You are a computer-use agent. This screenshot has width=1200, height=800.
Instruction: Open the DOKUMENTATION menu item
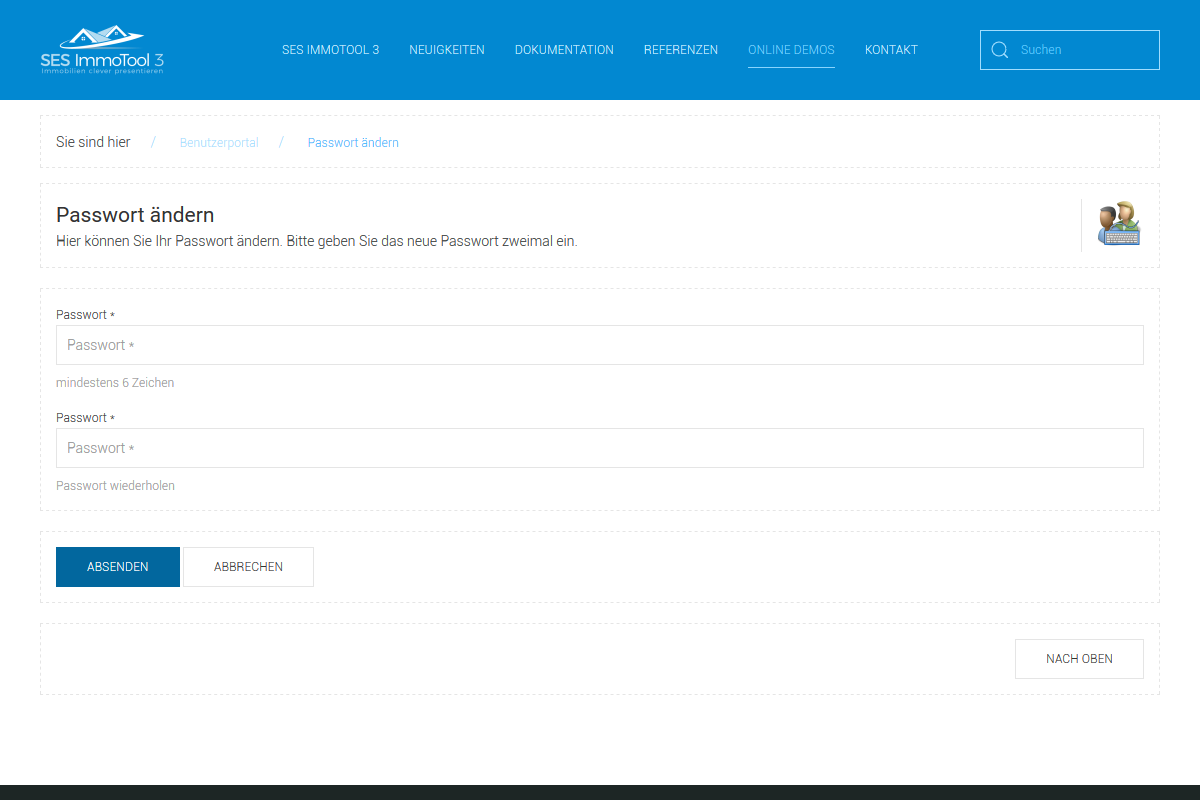(x=564, y=50)
